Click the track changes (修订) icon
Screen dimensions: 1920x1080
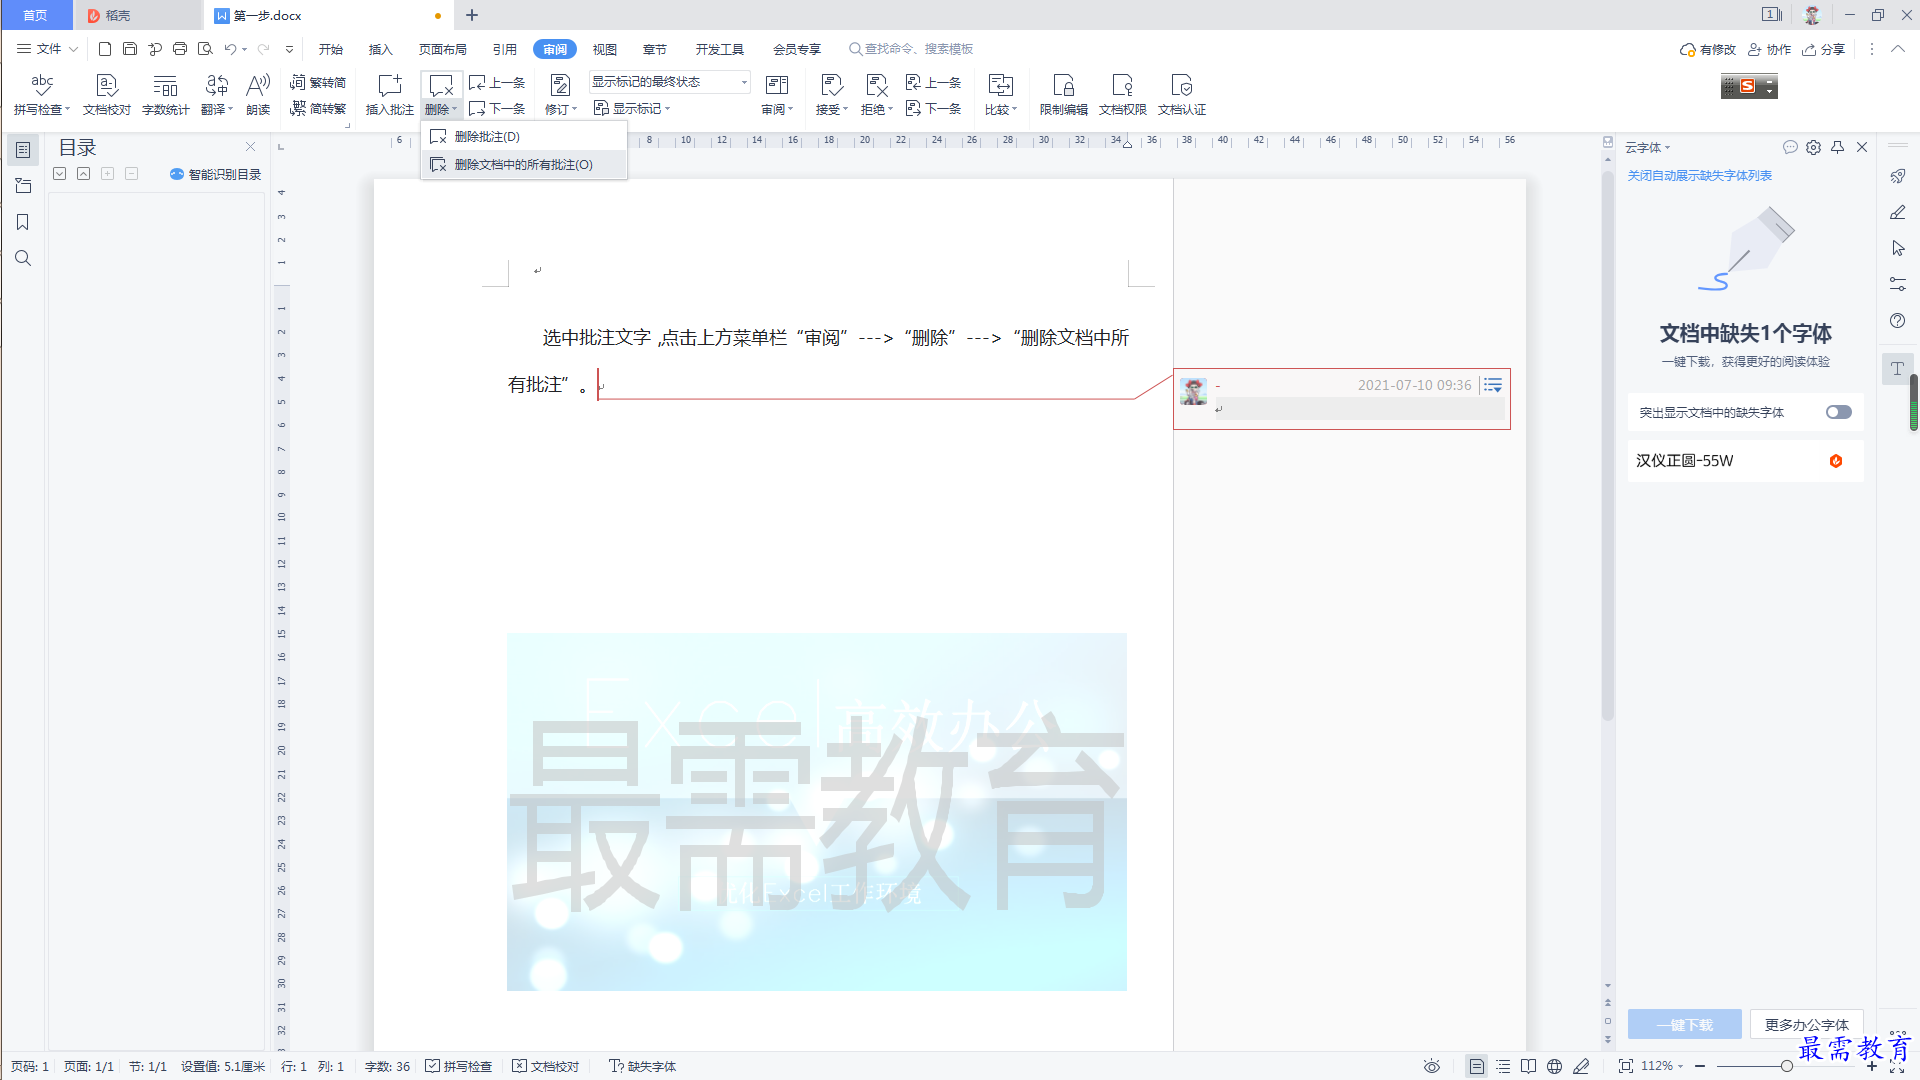point(560,85)
